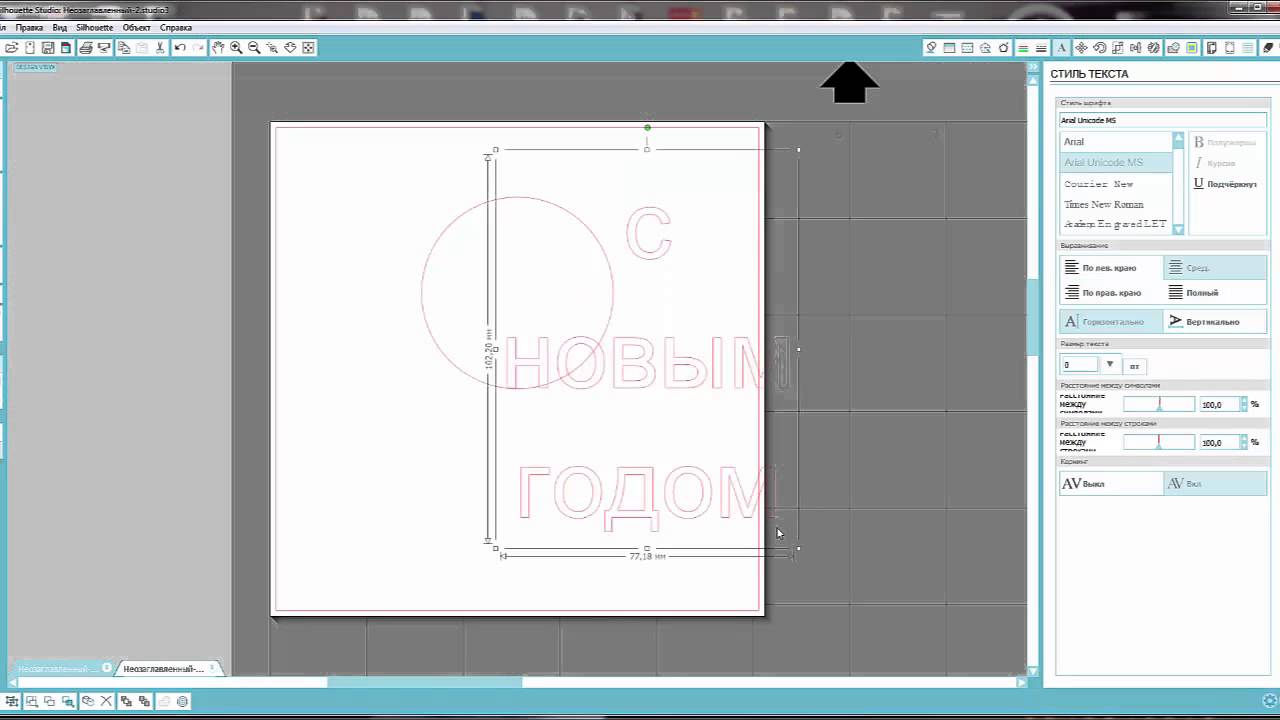The height and width of the screenshot is (720, 1280).
Task: Open settings gear in bottom right
Action: [1270, 701]
